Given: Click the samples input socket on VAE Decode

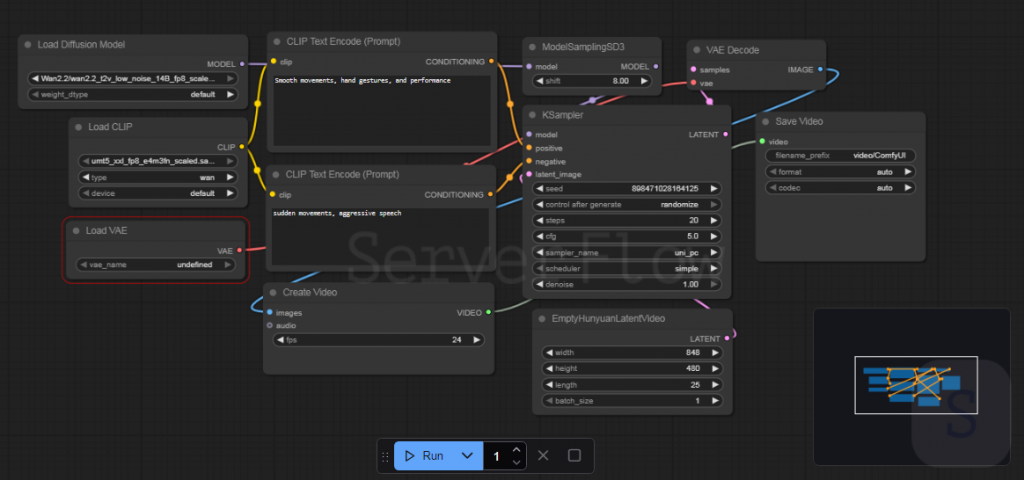Looking at the screenshot, I should coord(693,69).
